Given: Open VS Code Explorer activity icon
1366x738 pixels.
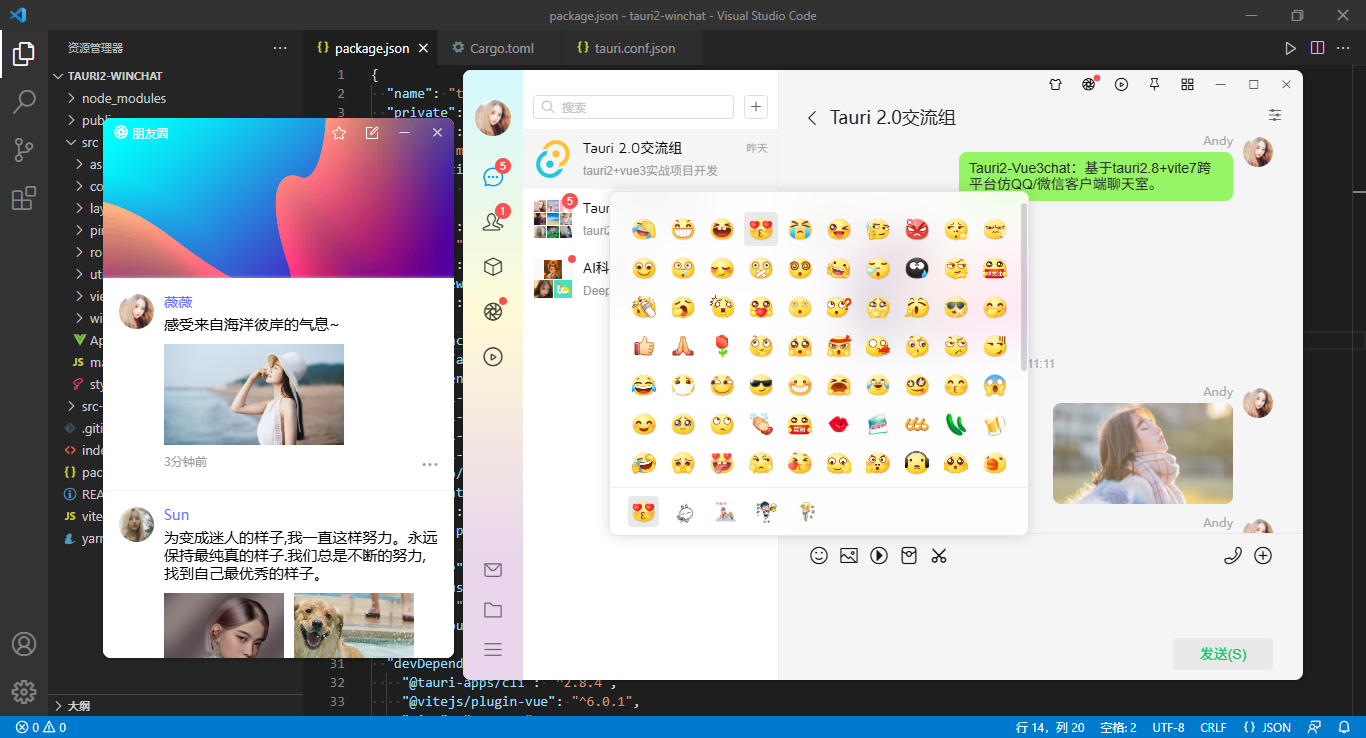Looking at the screenshot, I should (24, 54).
